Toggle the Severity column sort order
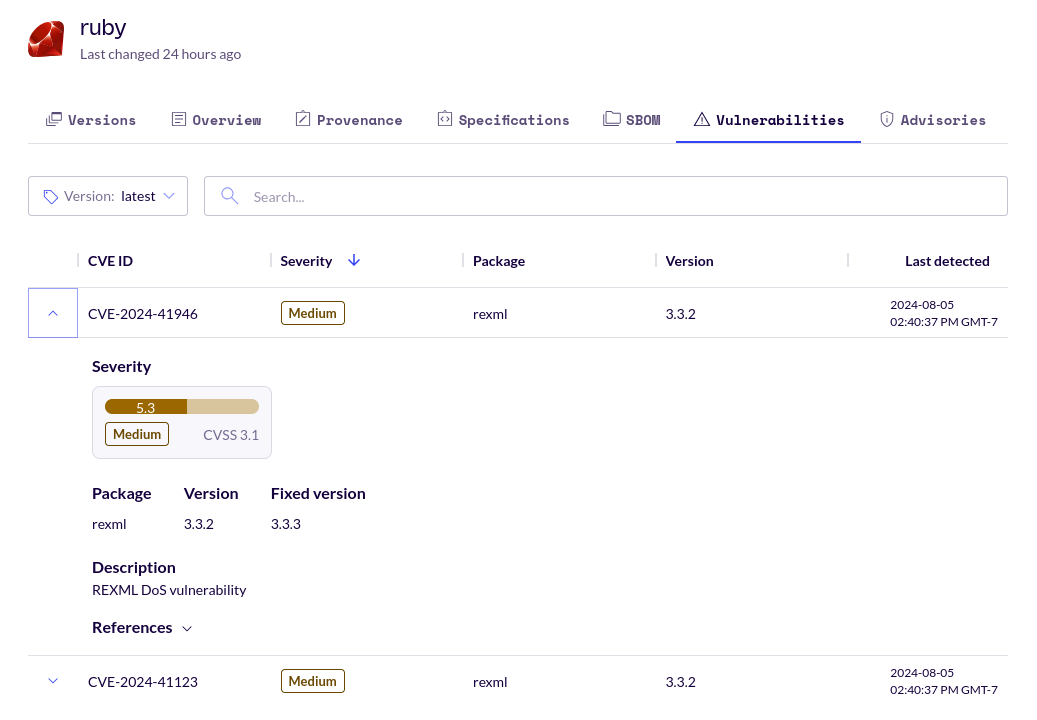The image size is (1037, 720). [354, 260]
